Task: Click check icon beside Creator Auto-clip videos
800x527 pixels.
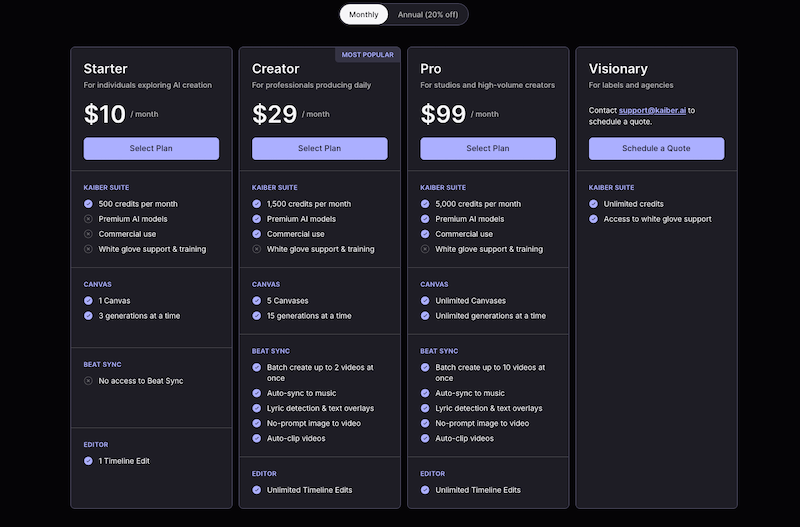Action: 257,438
